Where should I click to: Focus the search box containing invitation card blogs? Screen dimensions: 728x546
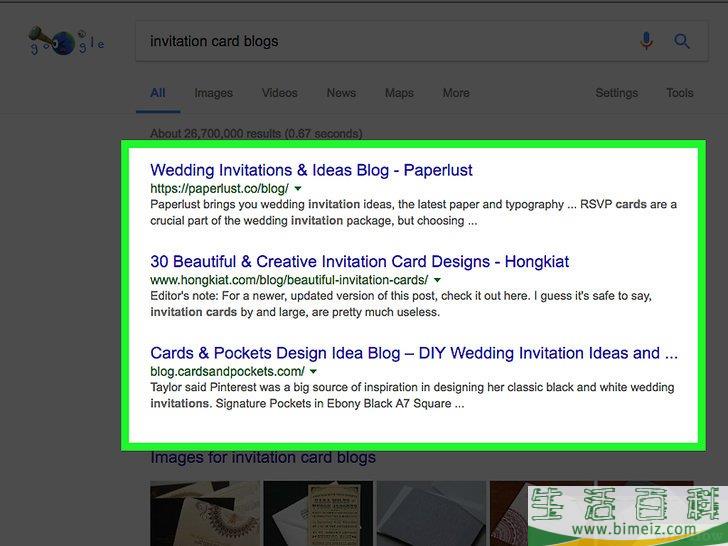(422, 41)
